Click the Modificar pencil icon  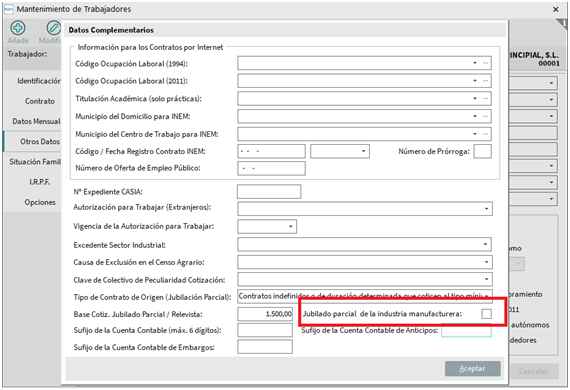(x=53, y=28)
